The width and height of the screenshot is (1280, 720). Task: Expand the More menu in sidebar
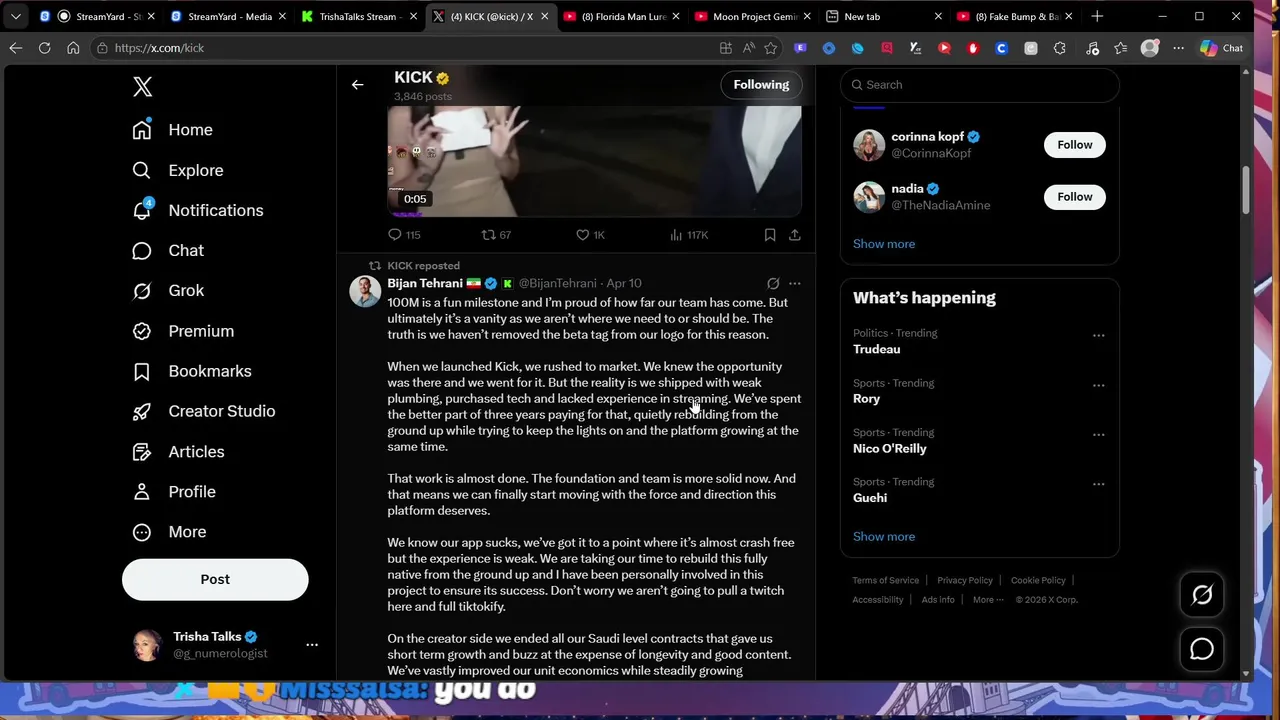(x=169, y=531)
